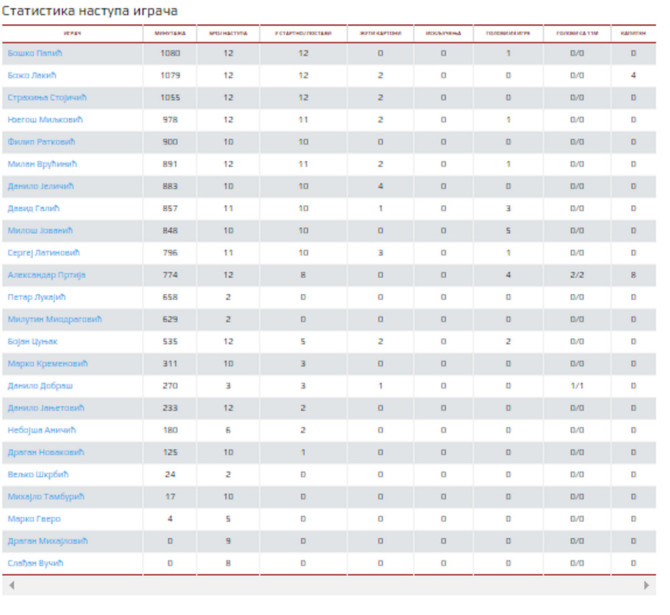Click player Драган Новаковић
The width and height of the screenshot is (670, 615).
pos(45,452)
